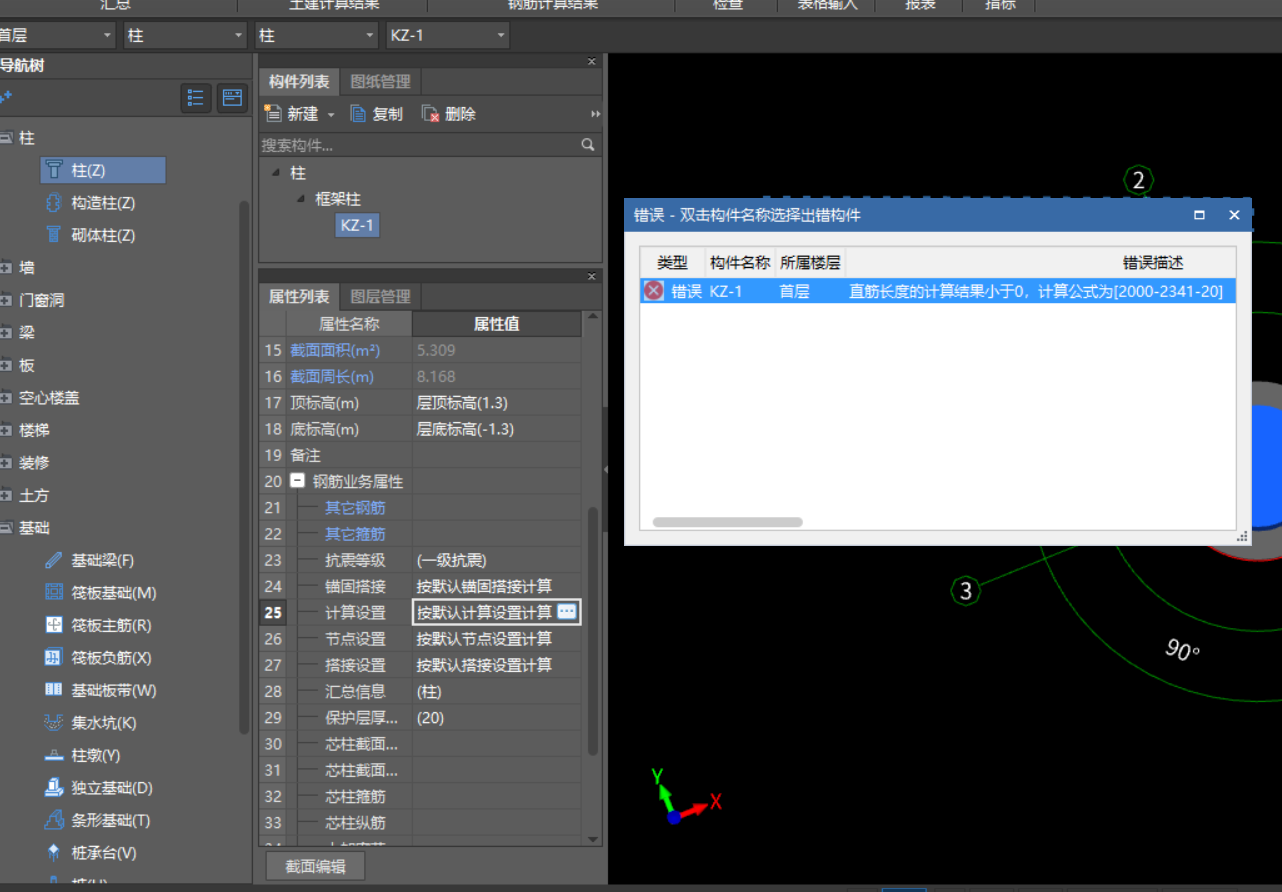Select the KZ-1 error row in dialog
The width and height of the screenshot is (1282, 892).
pos(938,291)
